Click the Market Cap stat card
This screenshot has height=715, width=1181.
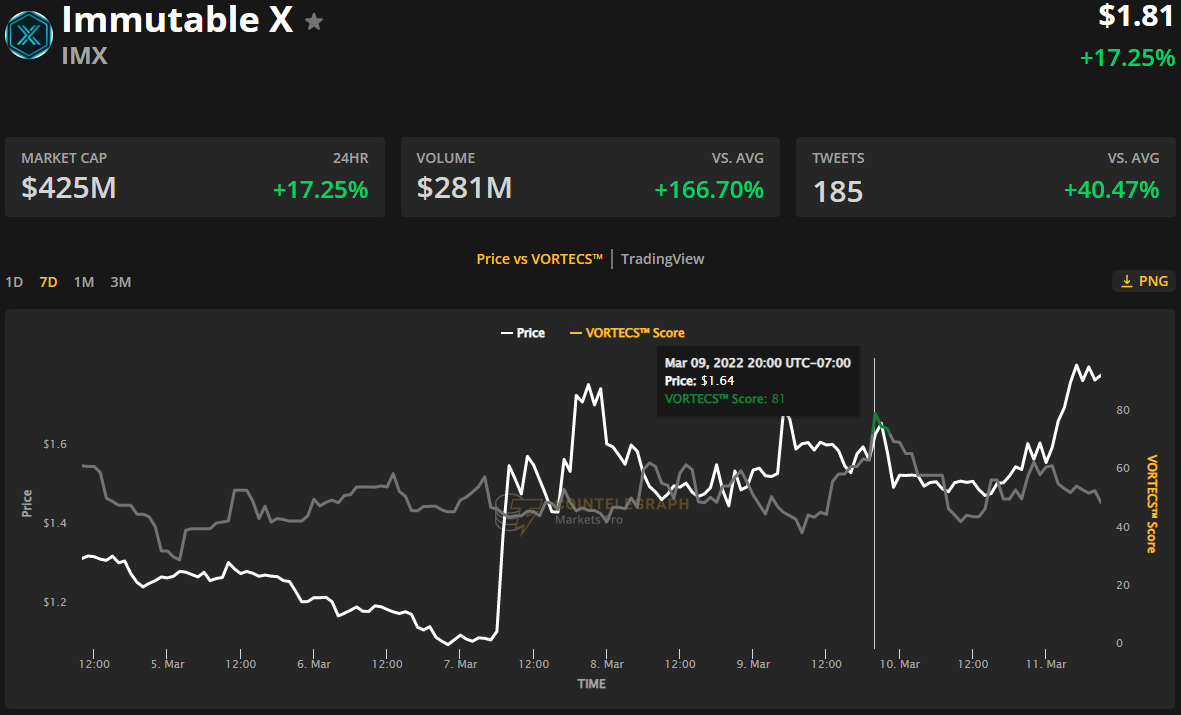point(195,177)
